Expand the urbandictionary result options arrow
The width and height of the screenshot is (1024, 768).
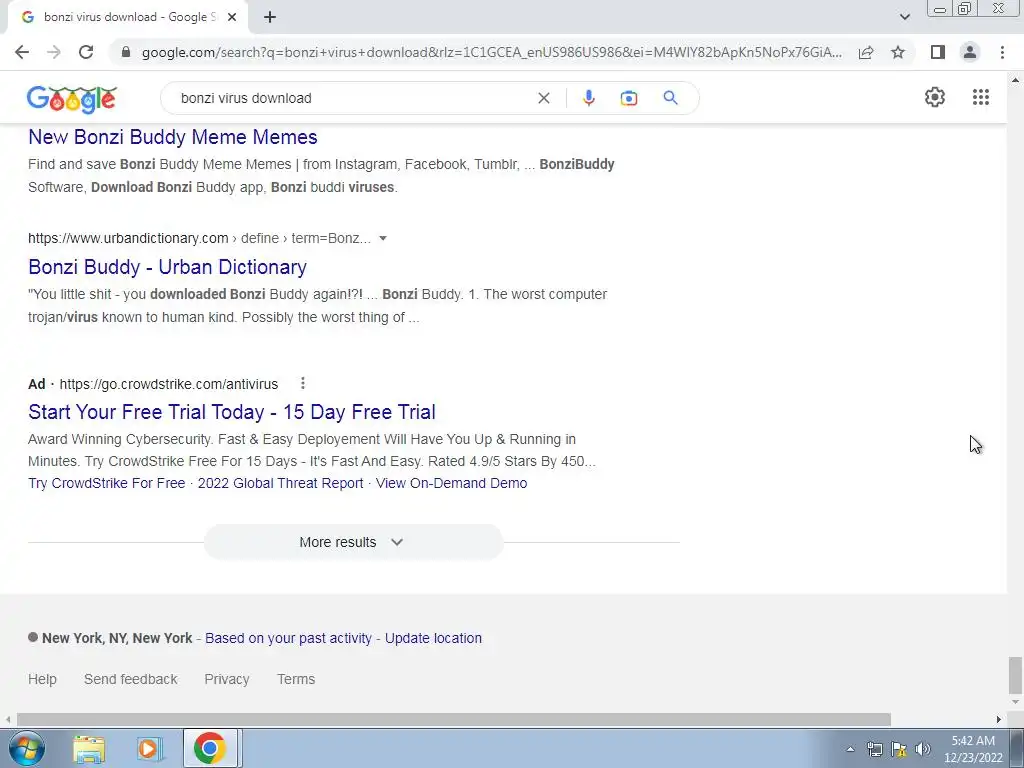point(383,238)
